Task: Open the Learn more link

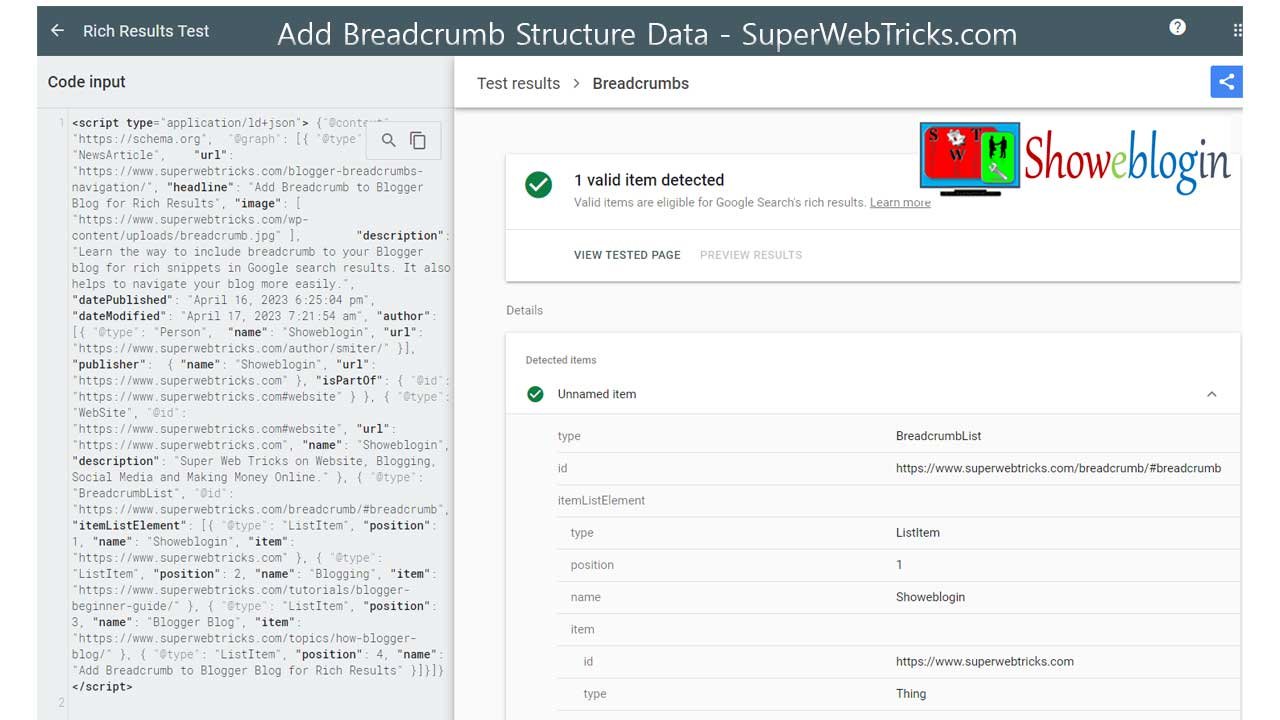Action: 900,203
